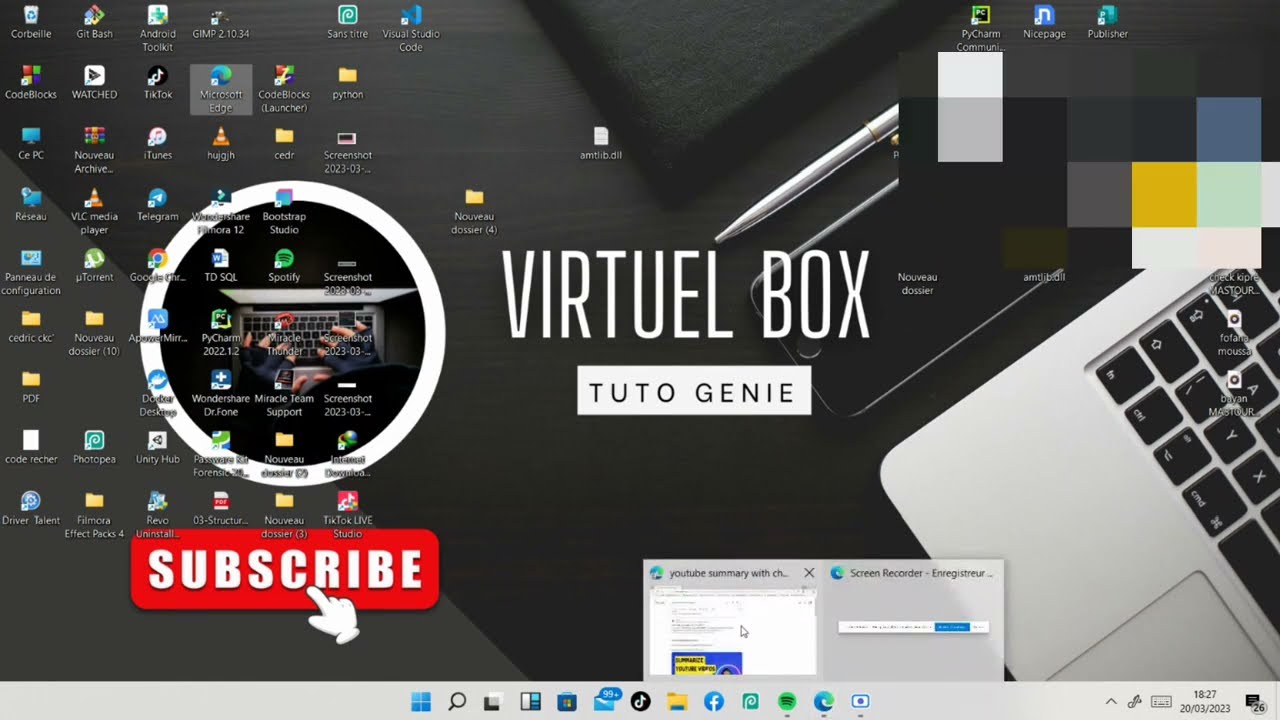
Task: Open the cedric ckc' folder
Action: pos(31,327)
